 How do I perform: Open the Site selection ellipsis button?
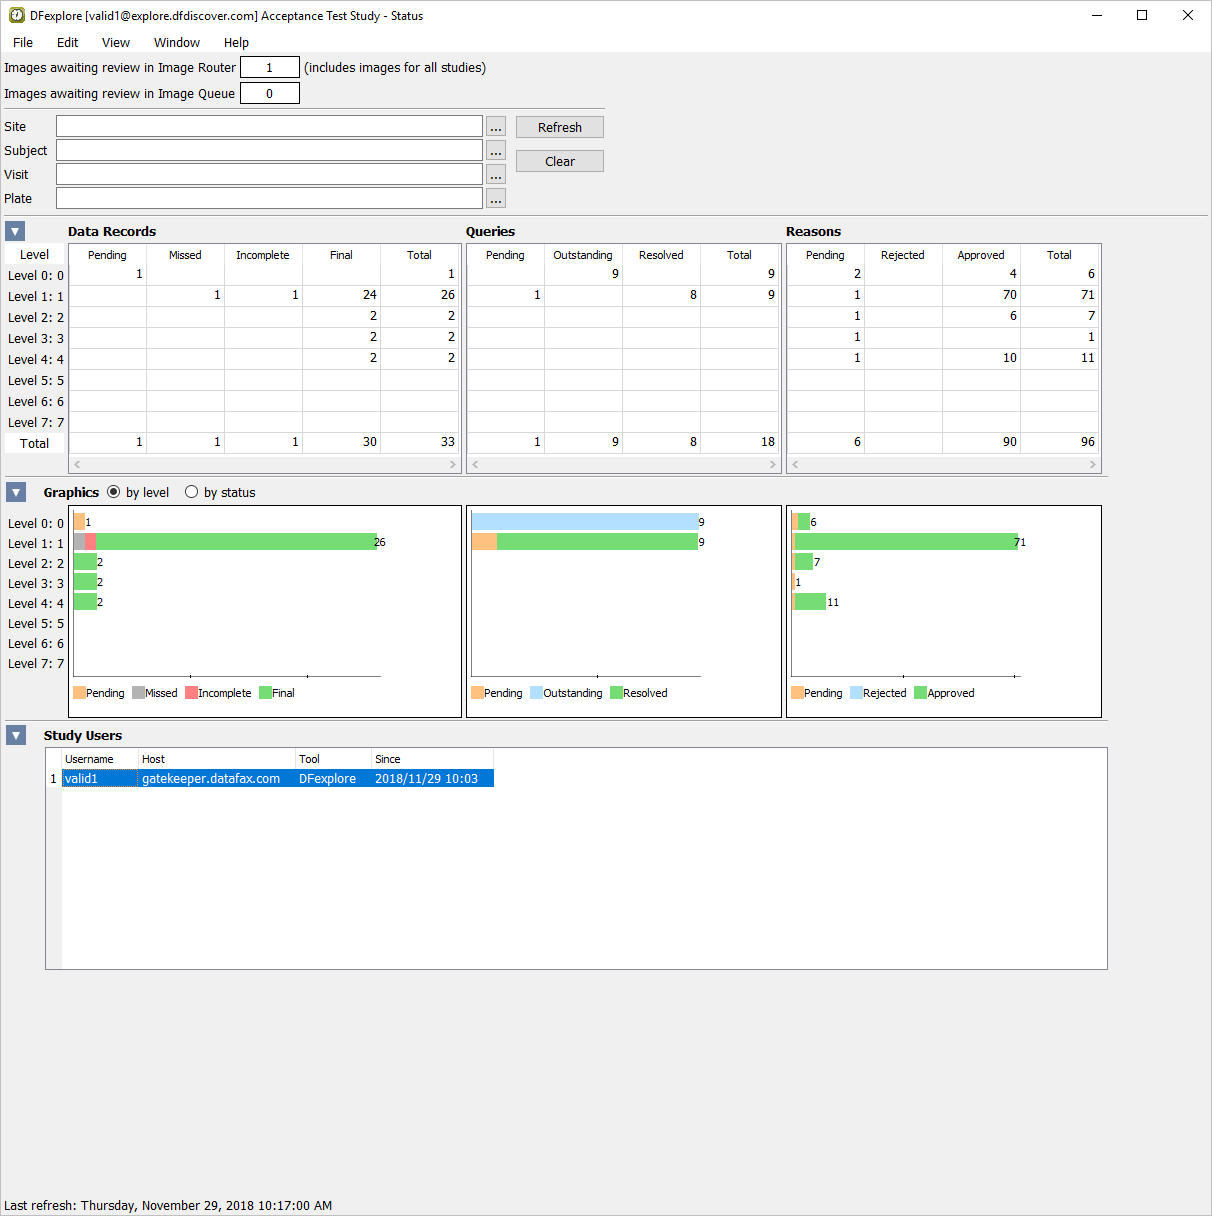(x=496, y=127)
